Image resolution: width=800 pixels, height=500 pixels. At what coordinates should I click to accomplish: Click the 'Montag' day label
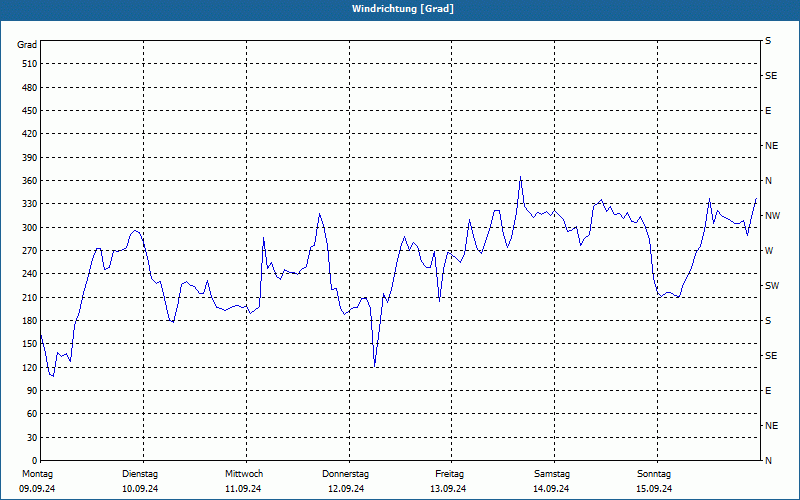(37, 474)
